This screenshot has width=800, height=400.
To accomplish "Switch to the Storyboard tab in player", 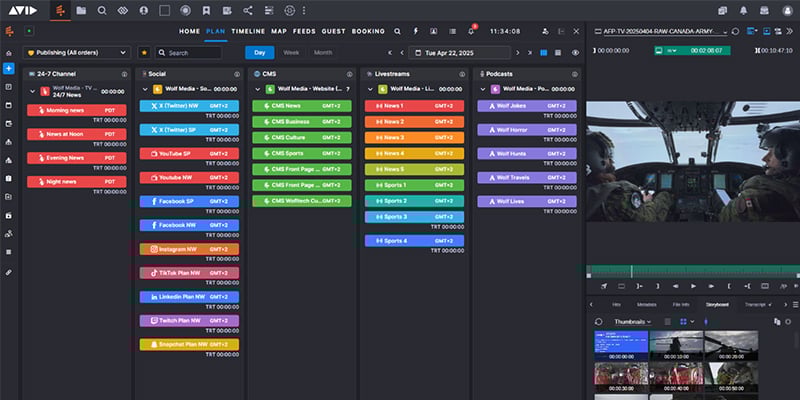I will 717,305.
